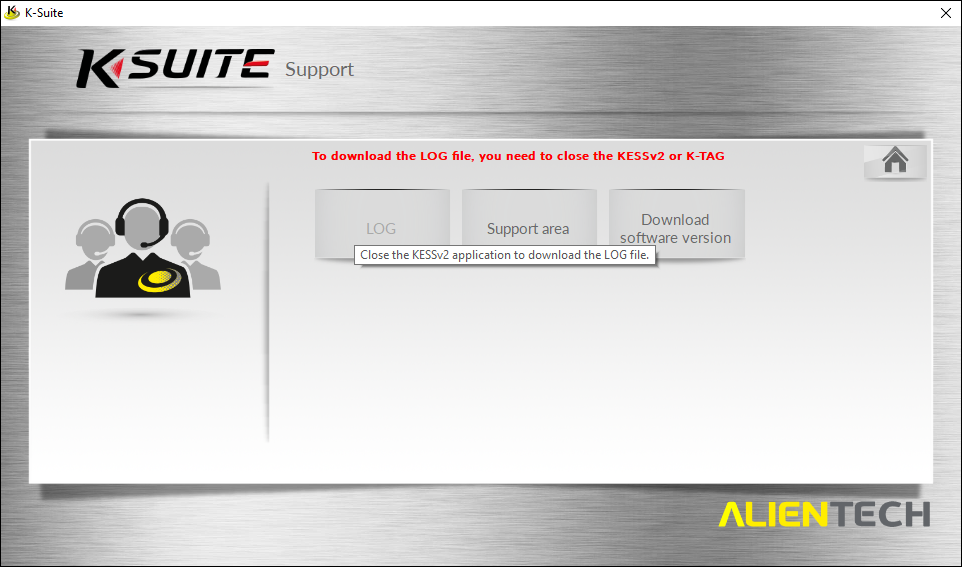Click the K-Suite logo in header
Viewport: 962px width, 567px height.
coord(175,68)
